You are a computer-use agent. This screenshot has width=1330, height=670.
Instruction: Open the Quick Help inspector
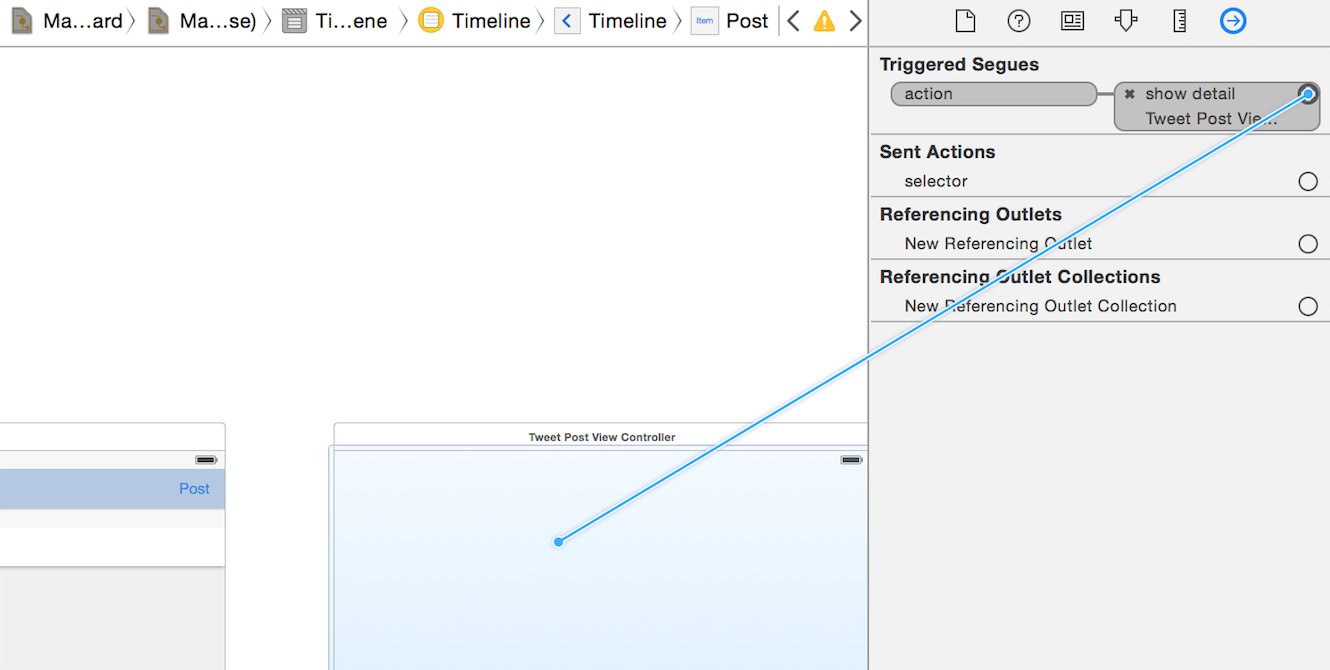[1019, 20]
